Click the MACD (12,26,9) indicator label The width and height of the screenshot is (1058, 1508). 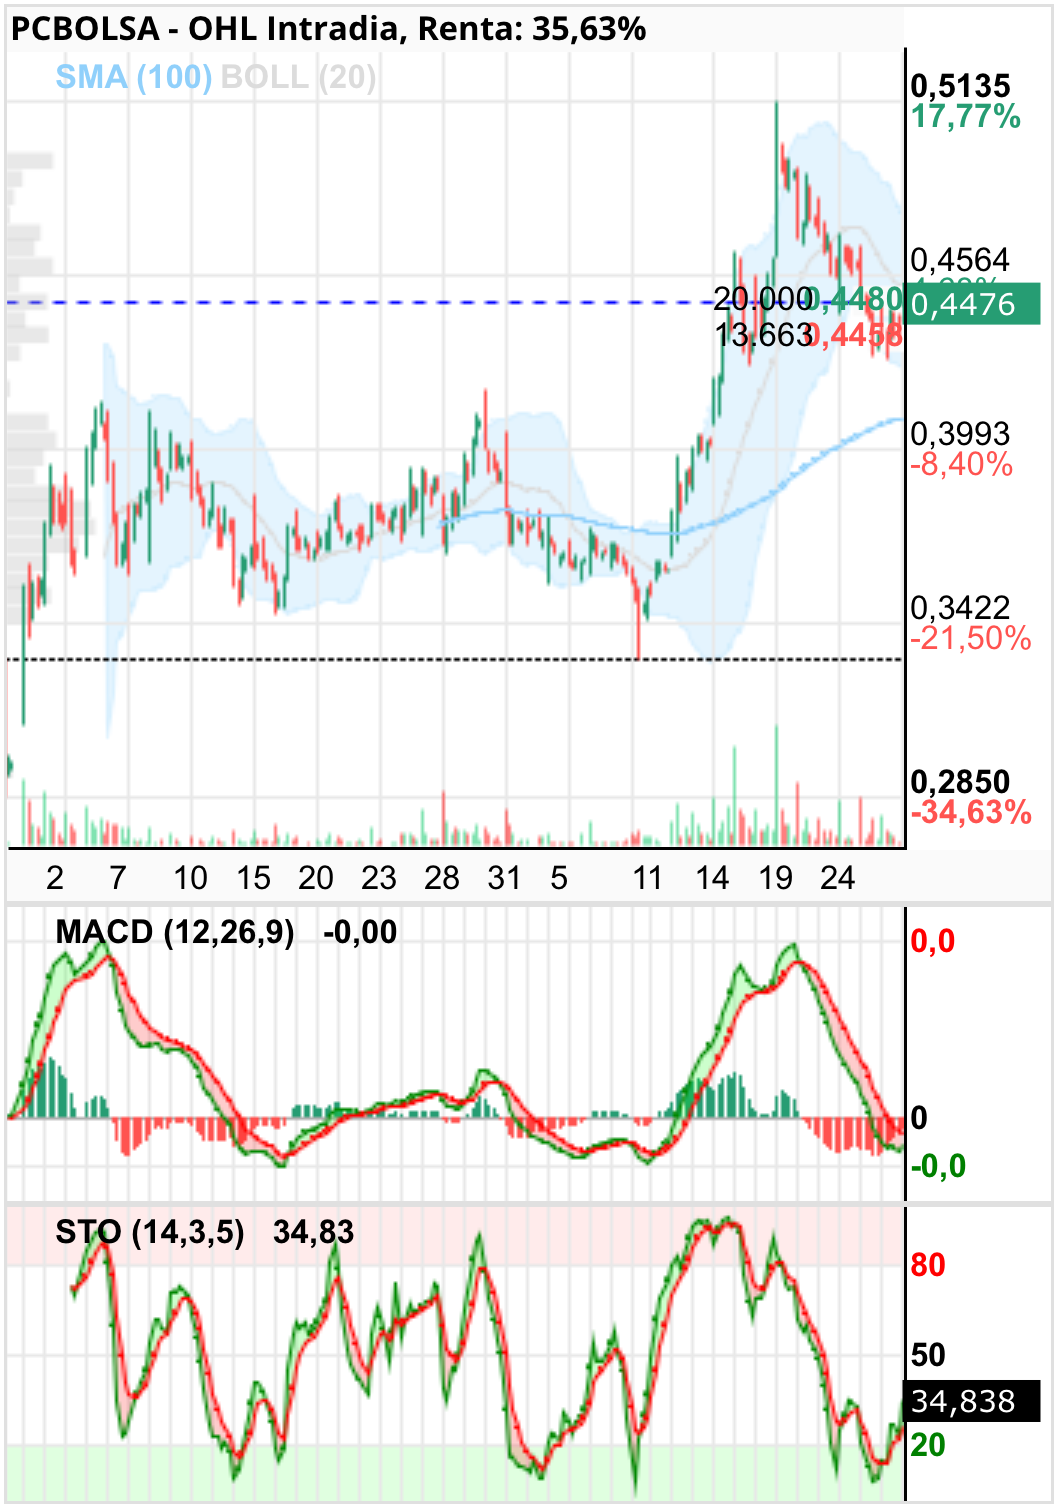tap(175, 932)
